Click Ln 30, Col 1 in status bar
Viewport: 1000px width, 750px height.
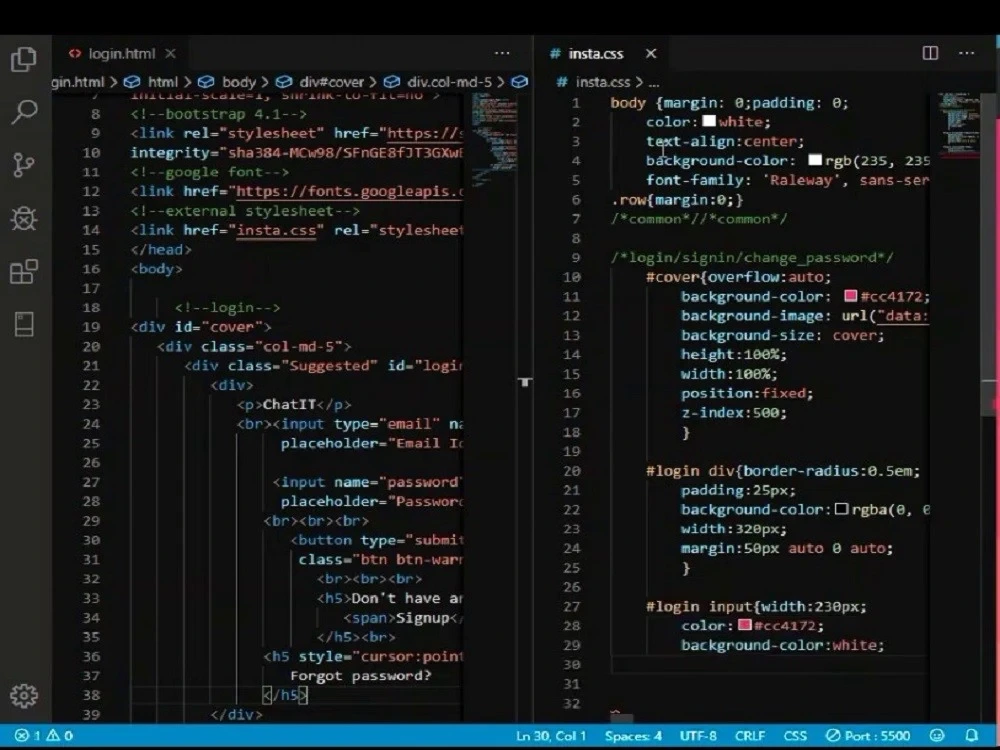[x=551, y=735]
